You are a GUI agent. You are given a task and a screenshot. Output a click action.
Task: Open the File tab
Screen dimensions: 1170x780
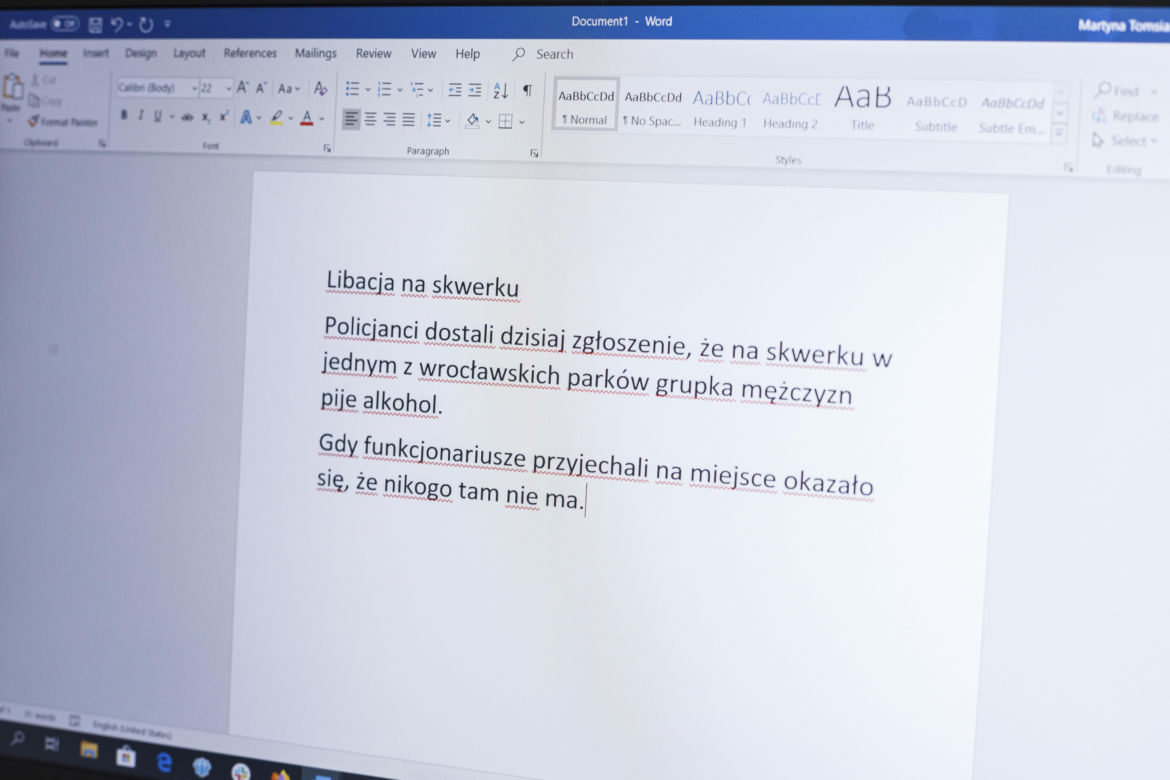point(12,53)
